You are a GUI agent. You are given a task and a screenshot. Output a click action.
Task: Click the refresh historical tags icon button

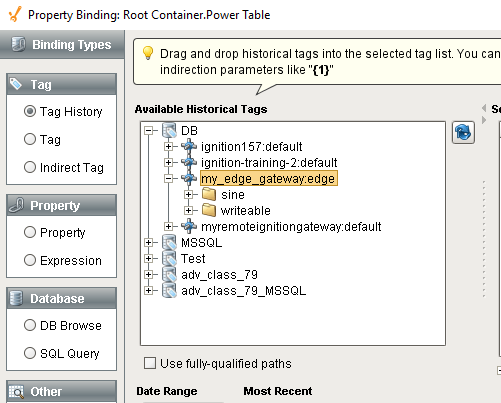pos(463,132)
